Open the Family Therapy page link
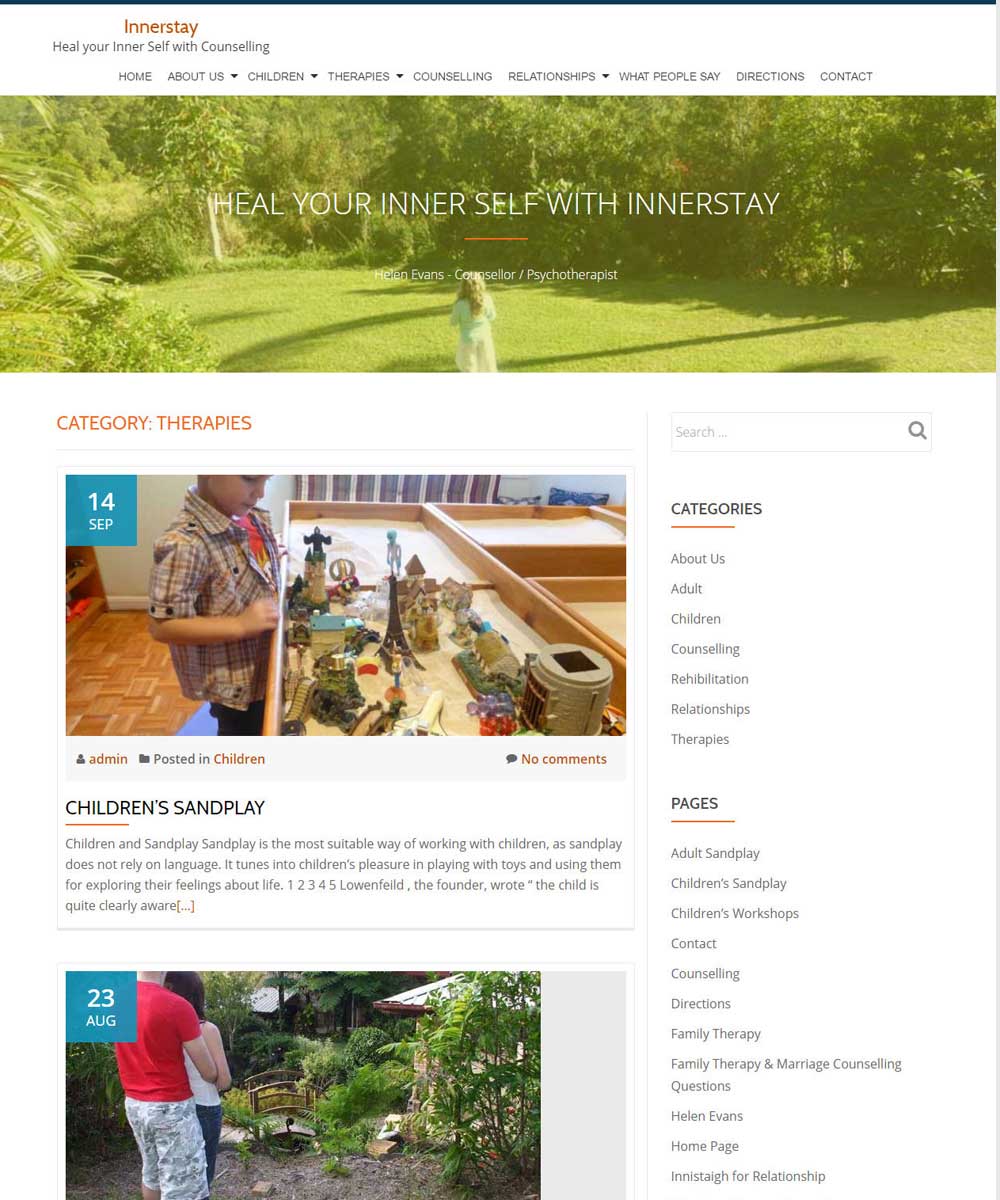The image size is (1000, 1200). (716, 1034)
